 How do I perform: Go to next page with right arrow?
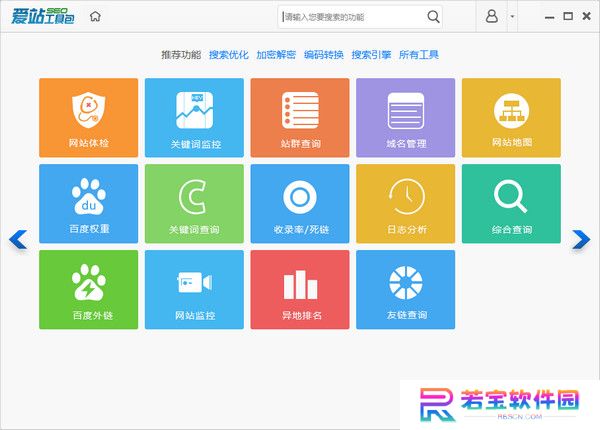coord(581,240)
